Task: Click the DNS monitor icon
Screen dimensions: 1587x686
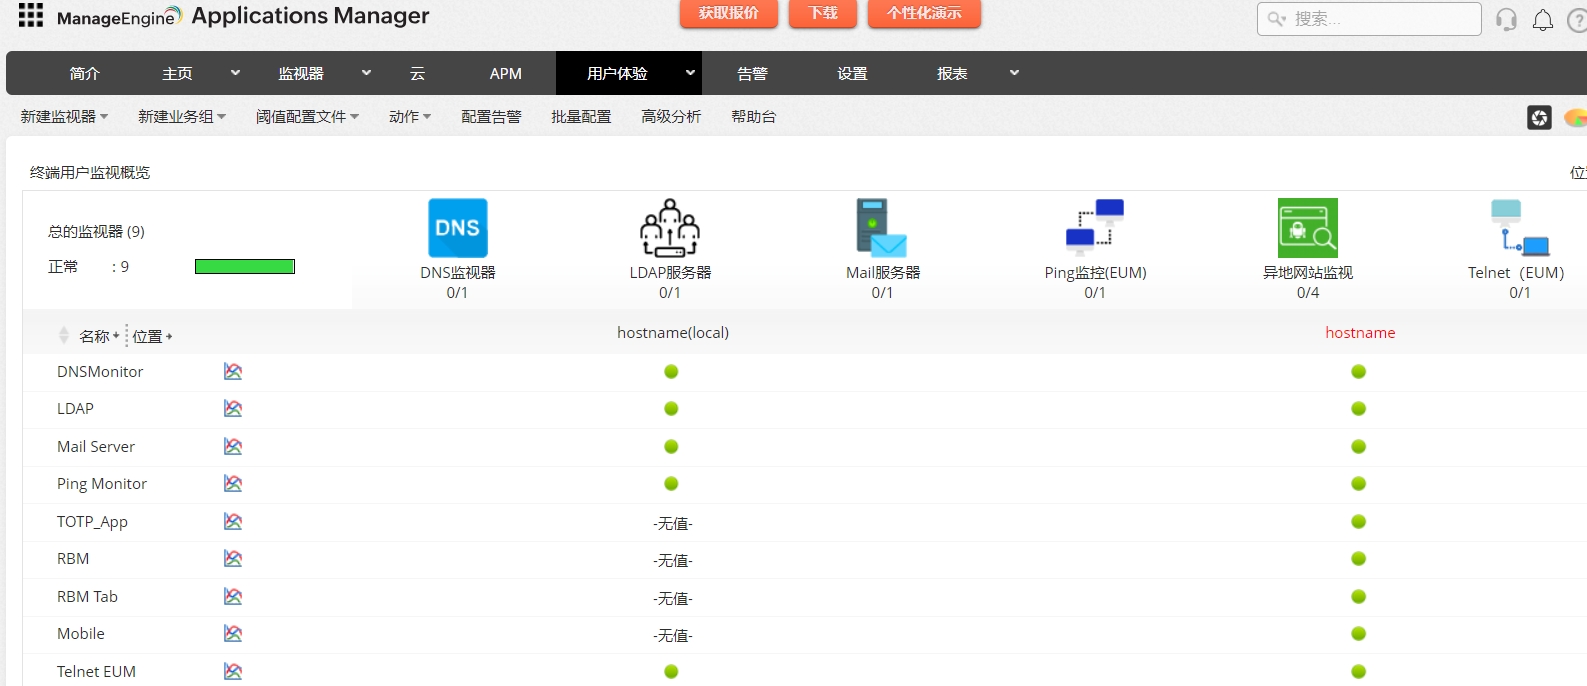Action: [458, 228]
